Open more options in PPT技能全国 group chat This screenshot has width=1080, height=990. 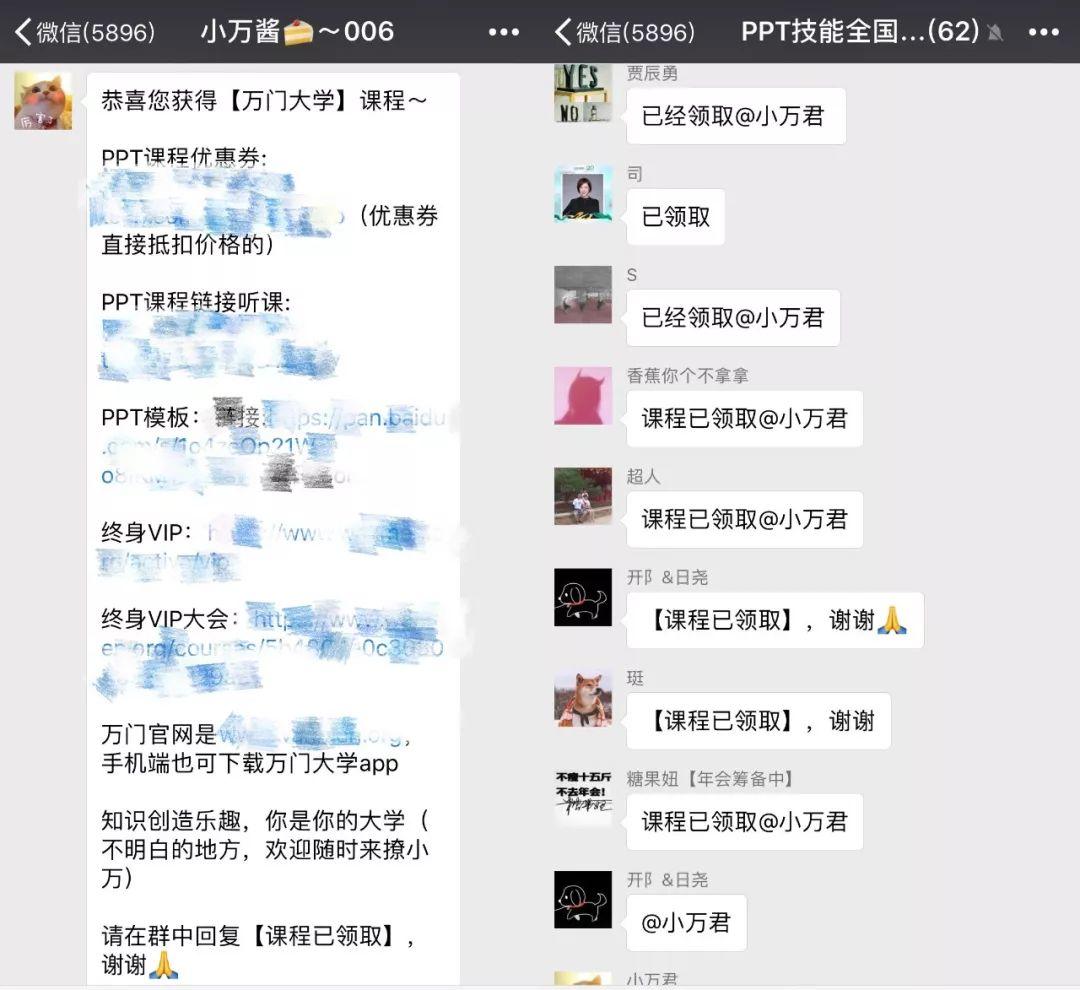point(1043,32)
